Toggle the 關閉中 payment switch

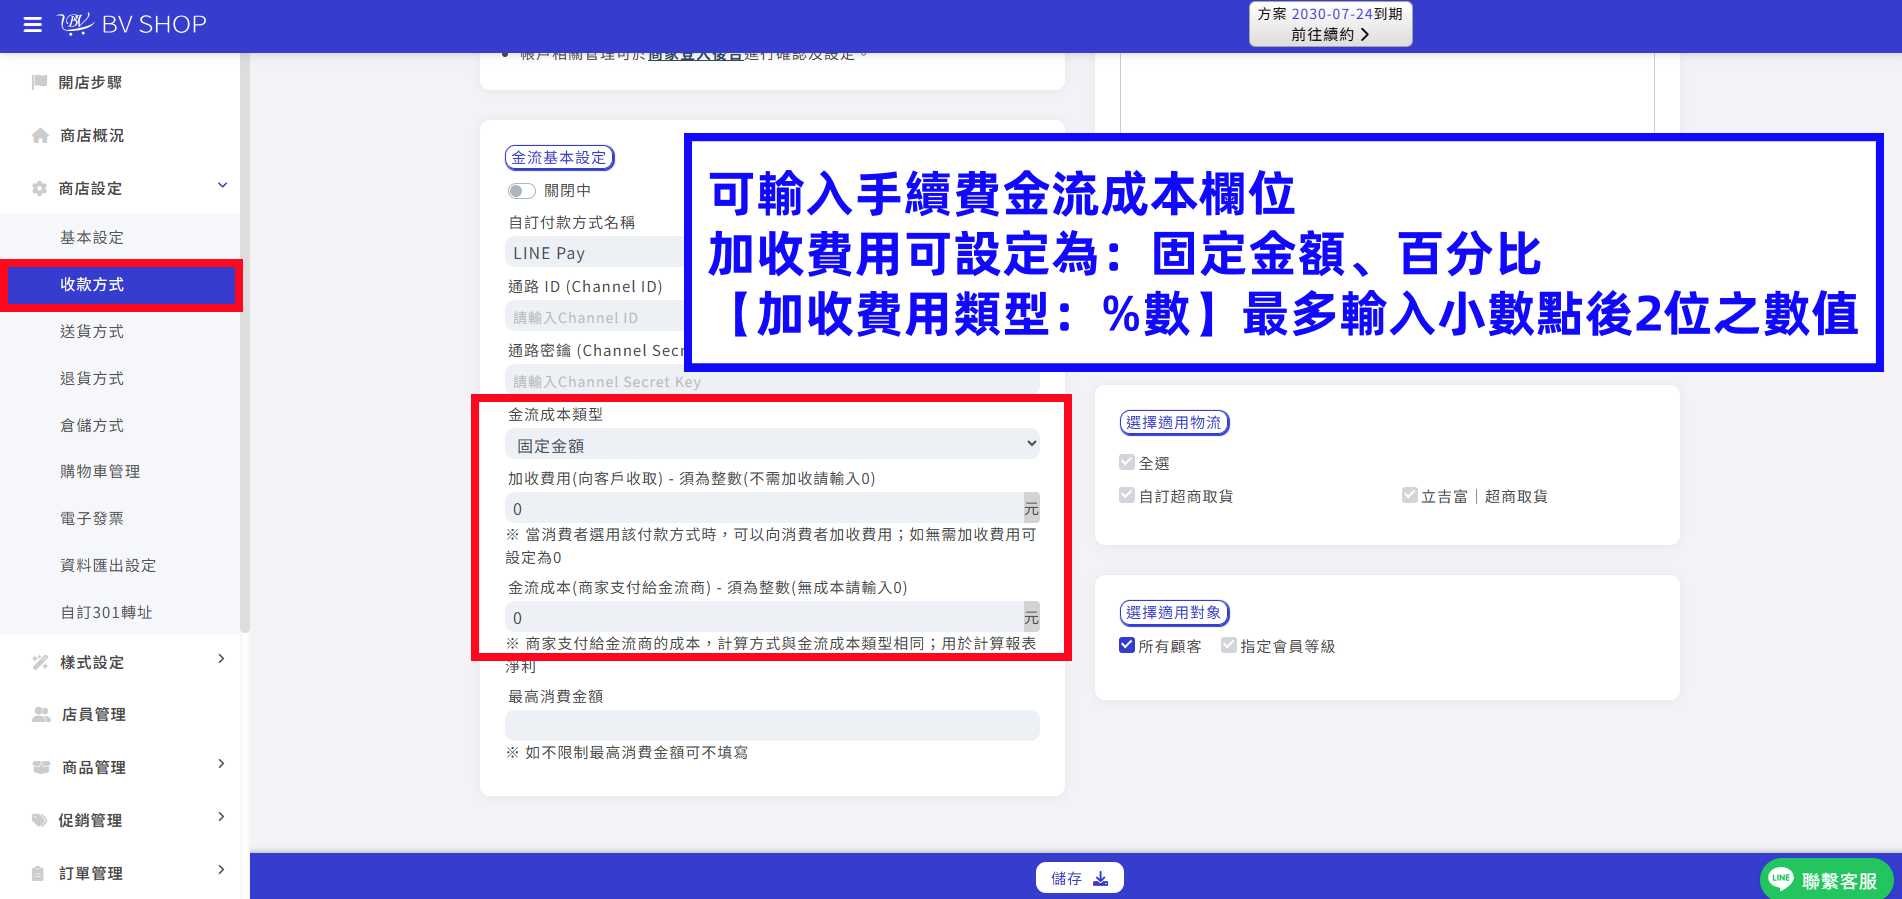pos(521,190)
